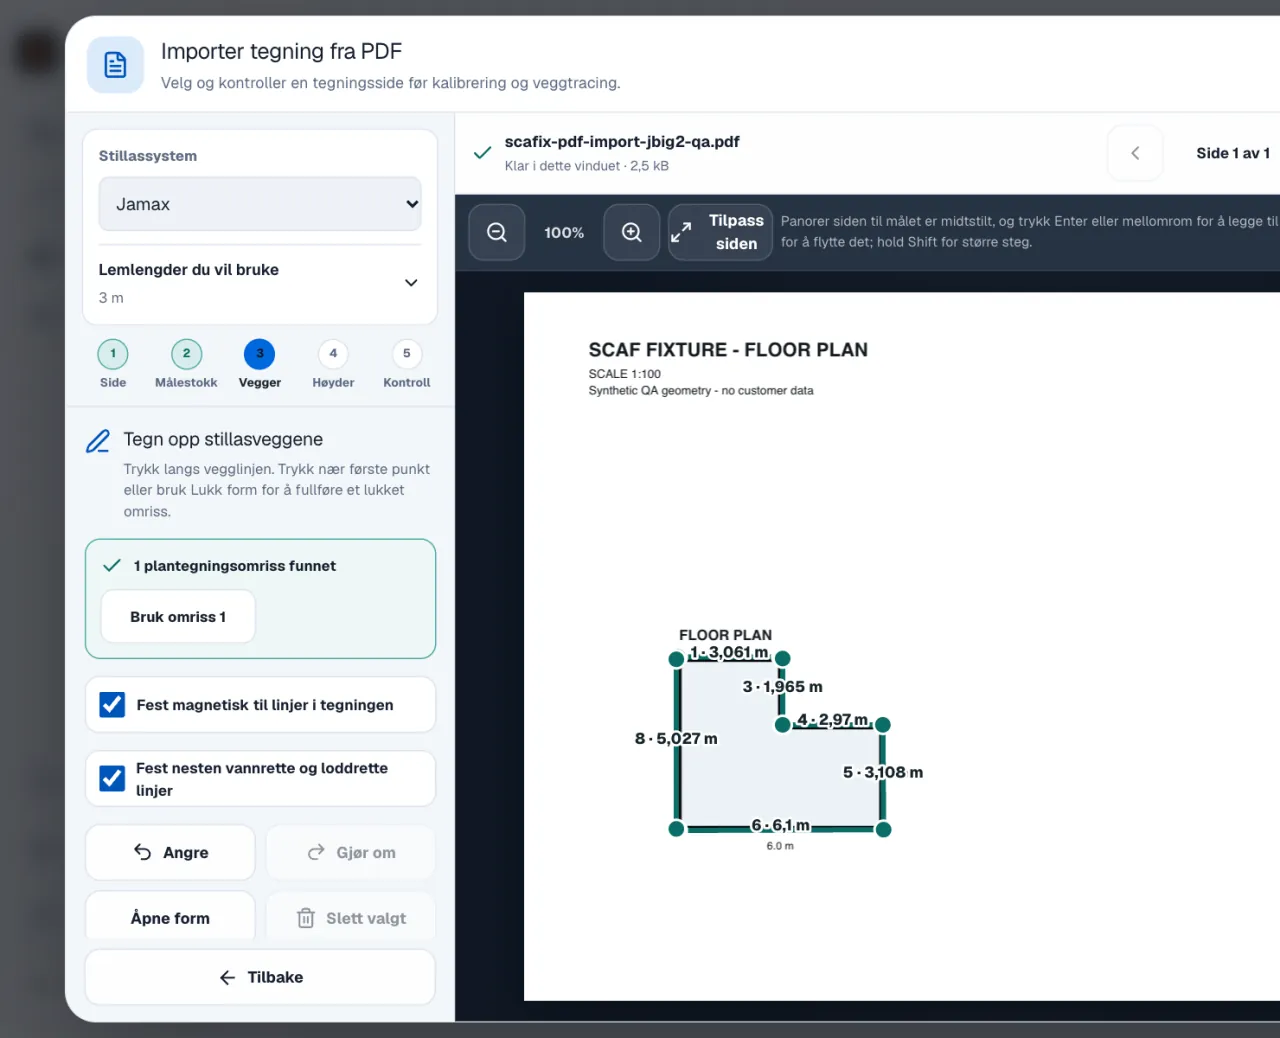Click the scafix-pdf-import-jbig2-qa.pdf filename
Image resolution: width=1280 pixels, height=1038 pixels.
click(x=622, y=141)
